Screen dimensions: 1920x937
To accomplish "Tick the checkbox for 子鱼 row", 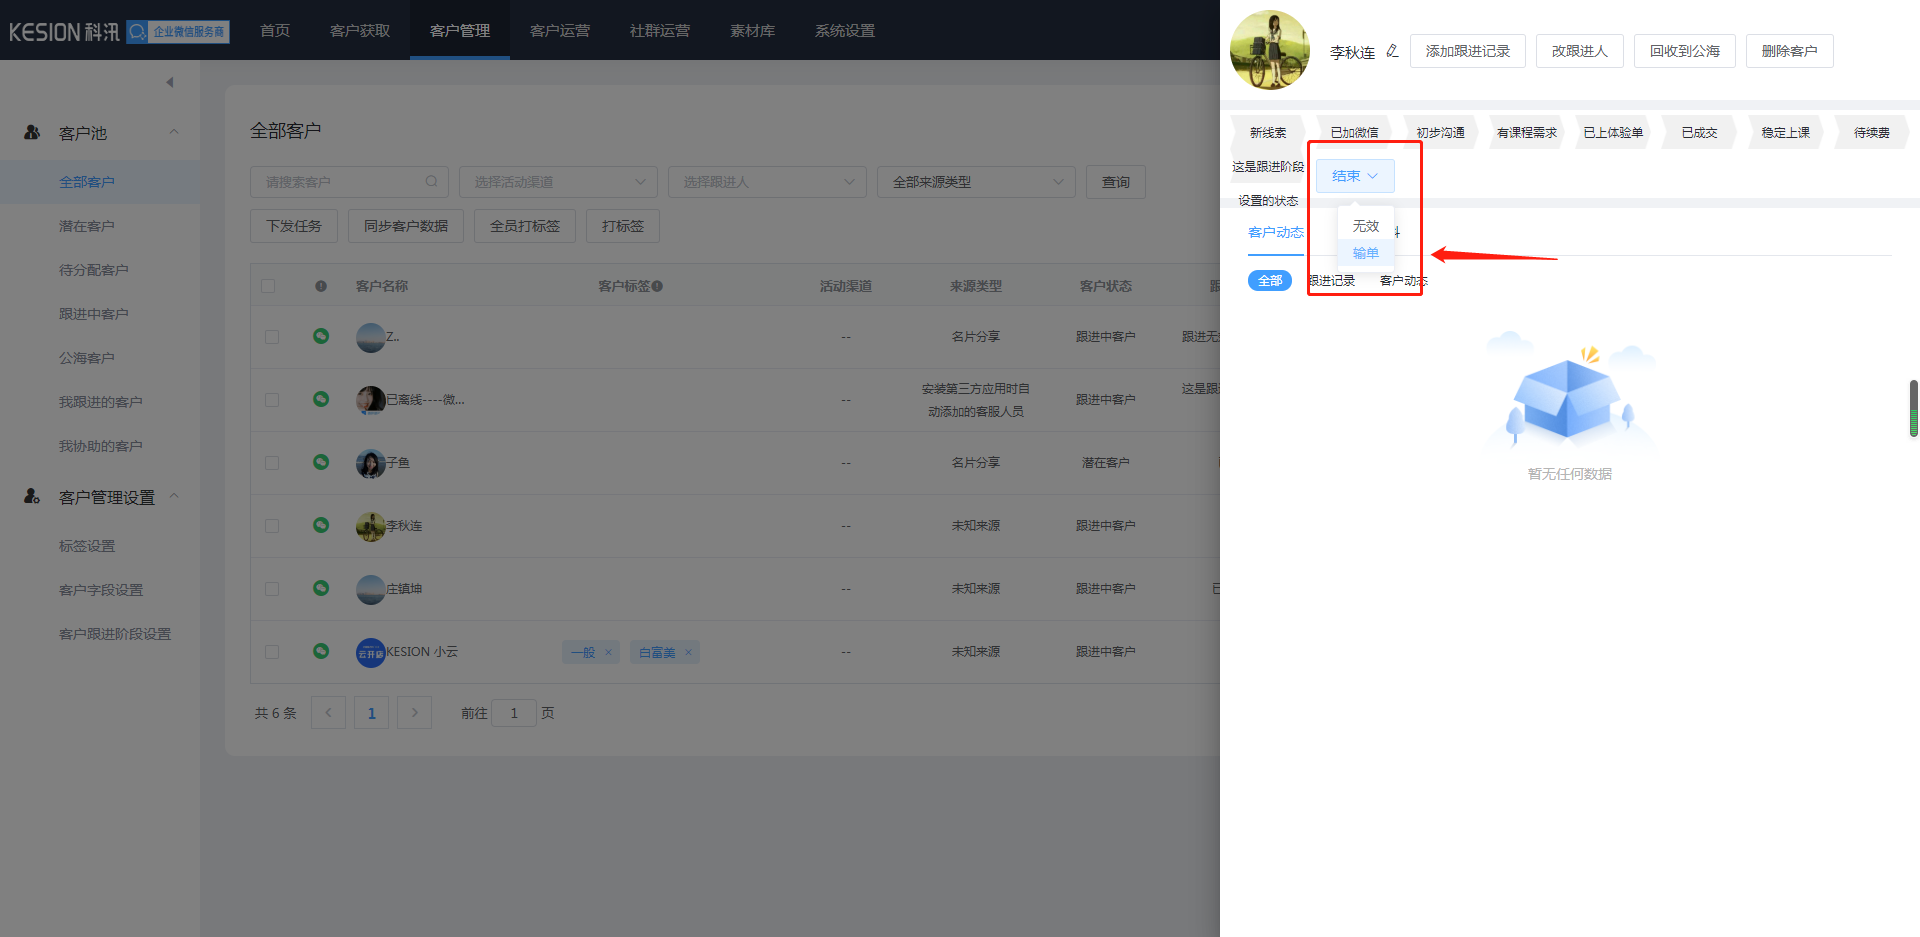I will pyautogui.click(x=272, y=463).
